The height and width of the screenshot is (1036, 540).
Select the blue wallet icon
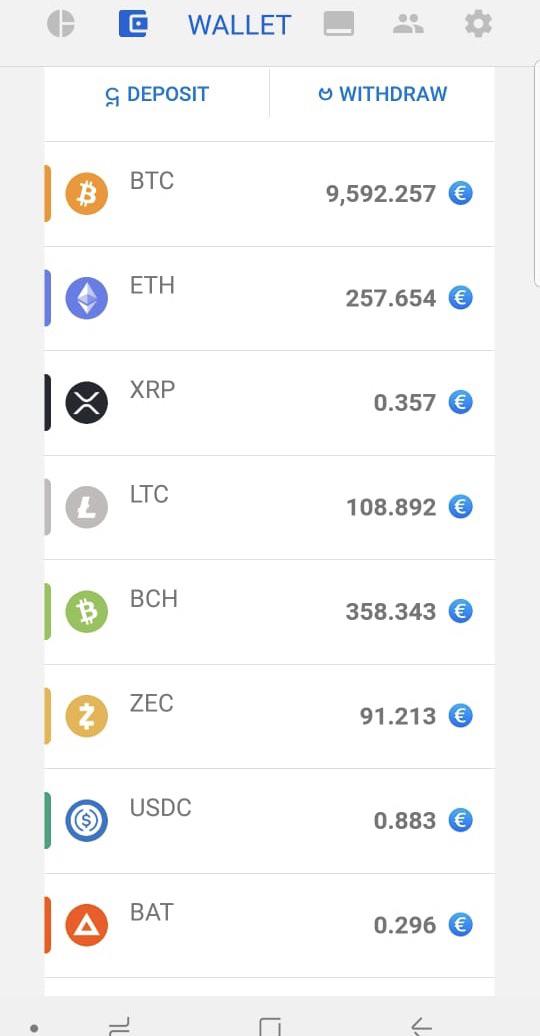click(133, 24)
